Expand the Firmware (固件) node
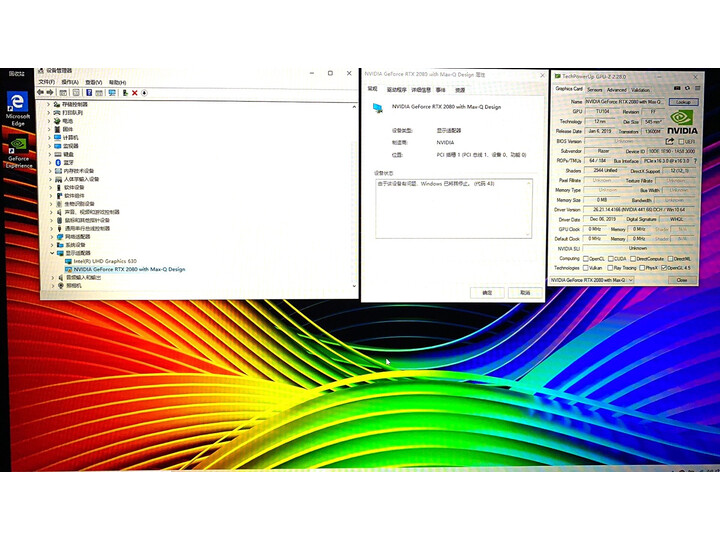720x540 pixels. click(50, 129)
